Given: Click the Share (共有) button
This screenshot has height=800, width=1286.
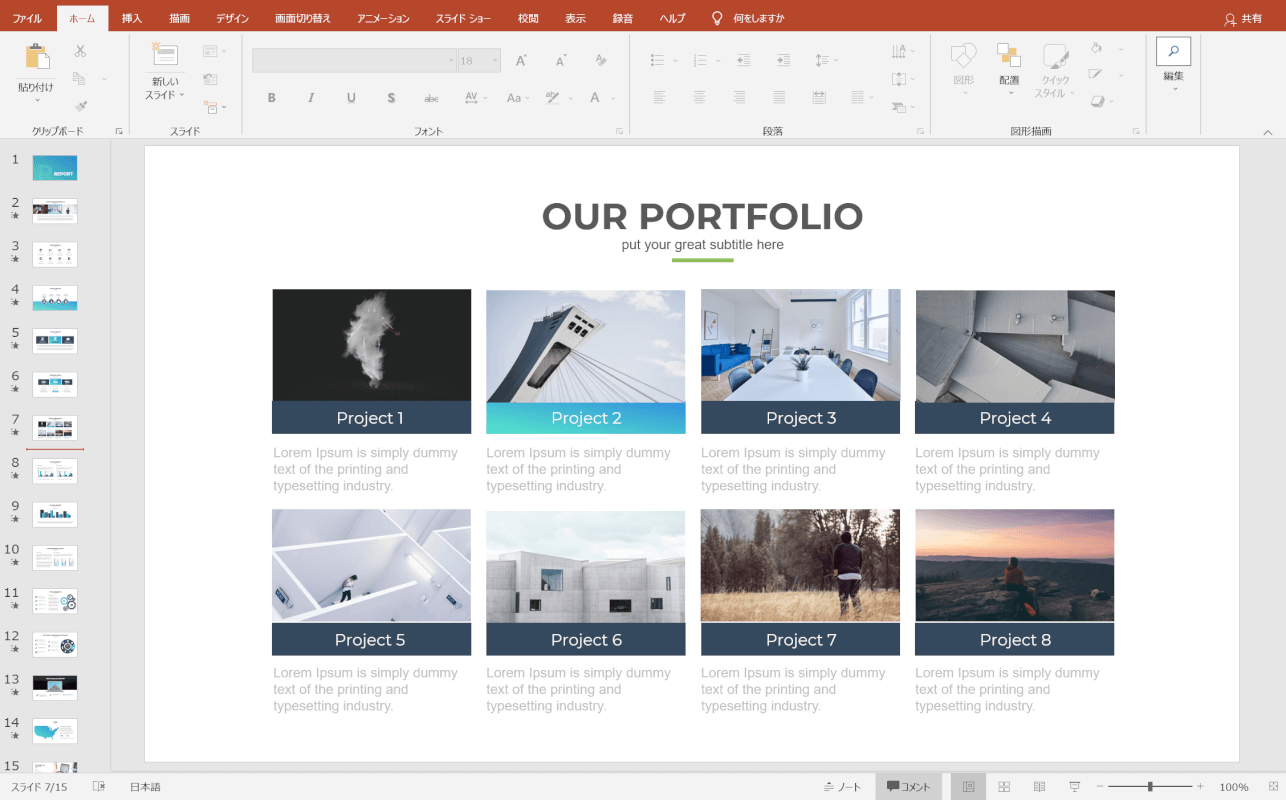Looking at the screenshot, I should tap(1243, 18).
